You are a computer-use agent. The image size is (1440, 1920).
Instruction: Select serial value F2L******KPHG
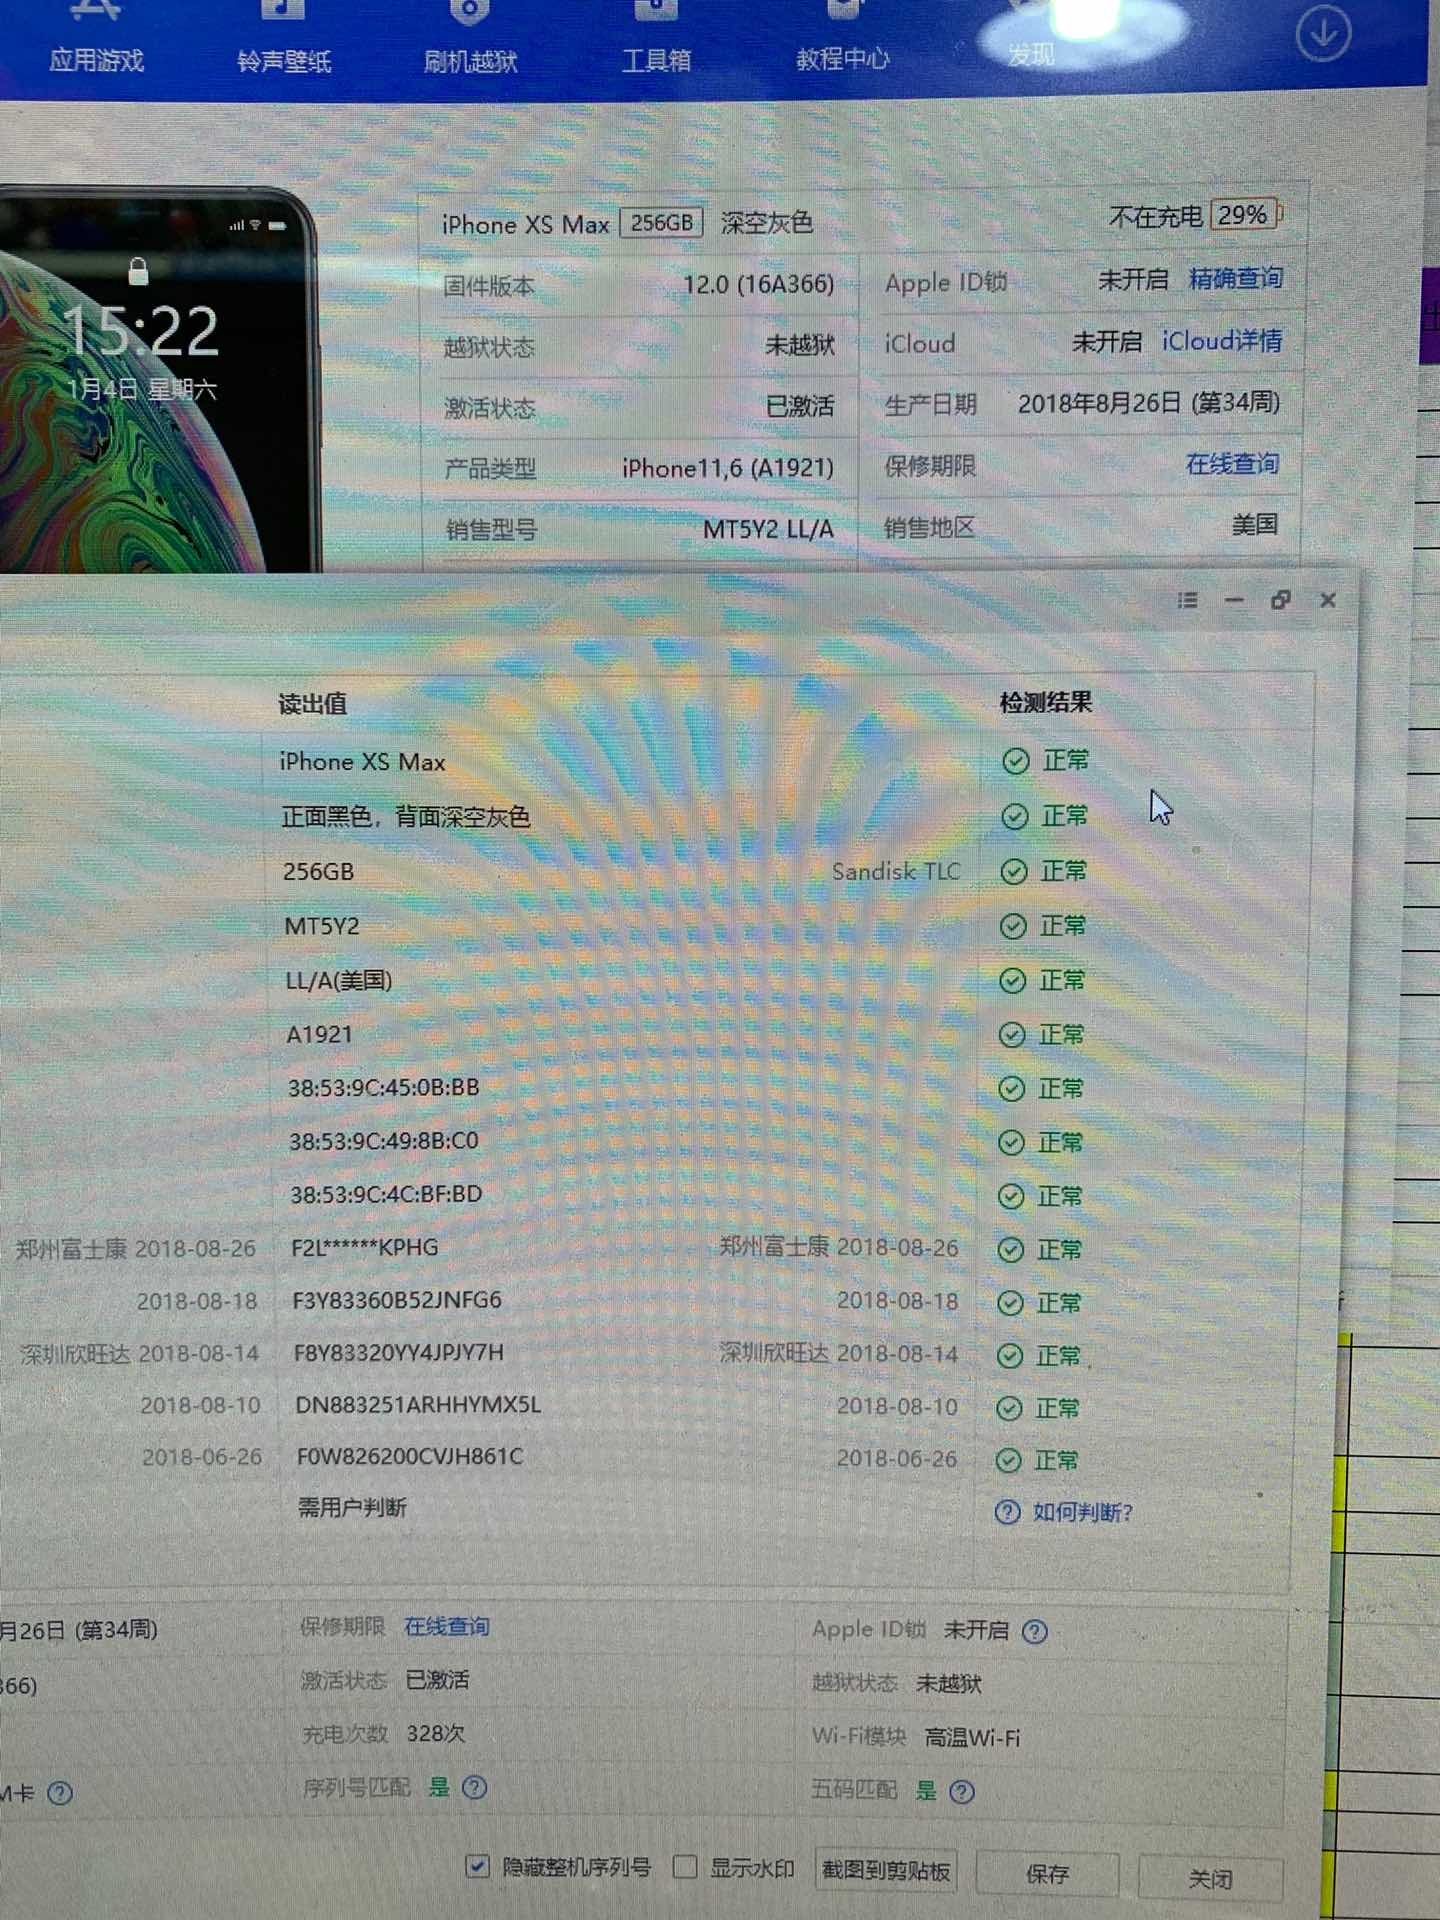point(365,1247)
